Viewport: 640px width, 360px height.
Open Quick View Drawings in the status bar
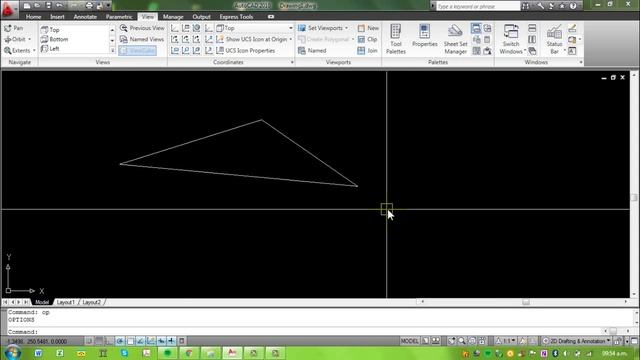click(436, 341)
